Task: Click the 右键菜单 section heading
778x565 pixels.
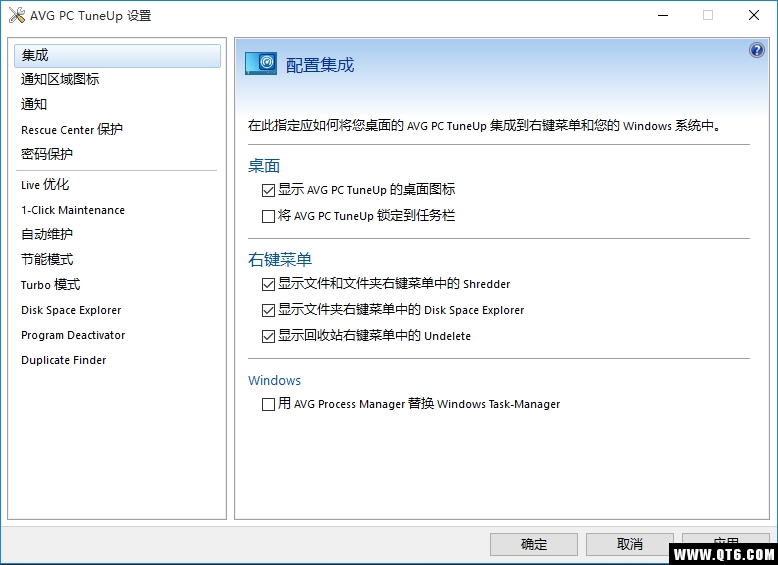Action: click(280, 259)
